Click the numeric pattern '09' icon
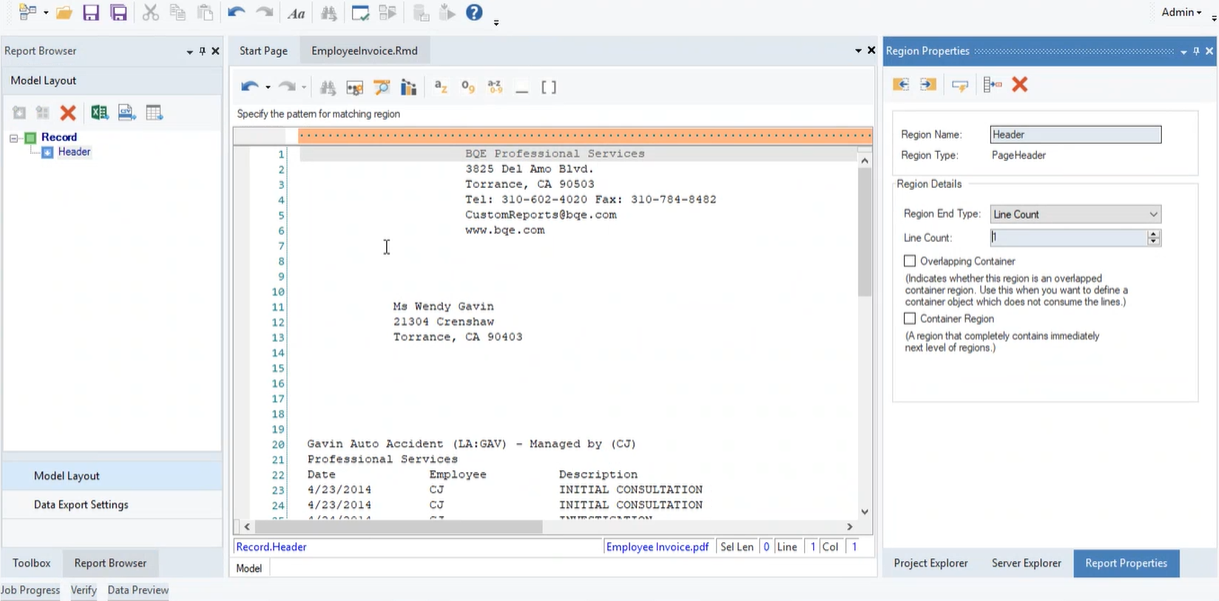This screenshot has width=1219, height=601. pyautogui.click(x=468, y=87)
